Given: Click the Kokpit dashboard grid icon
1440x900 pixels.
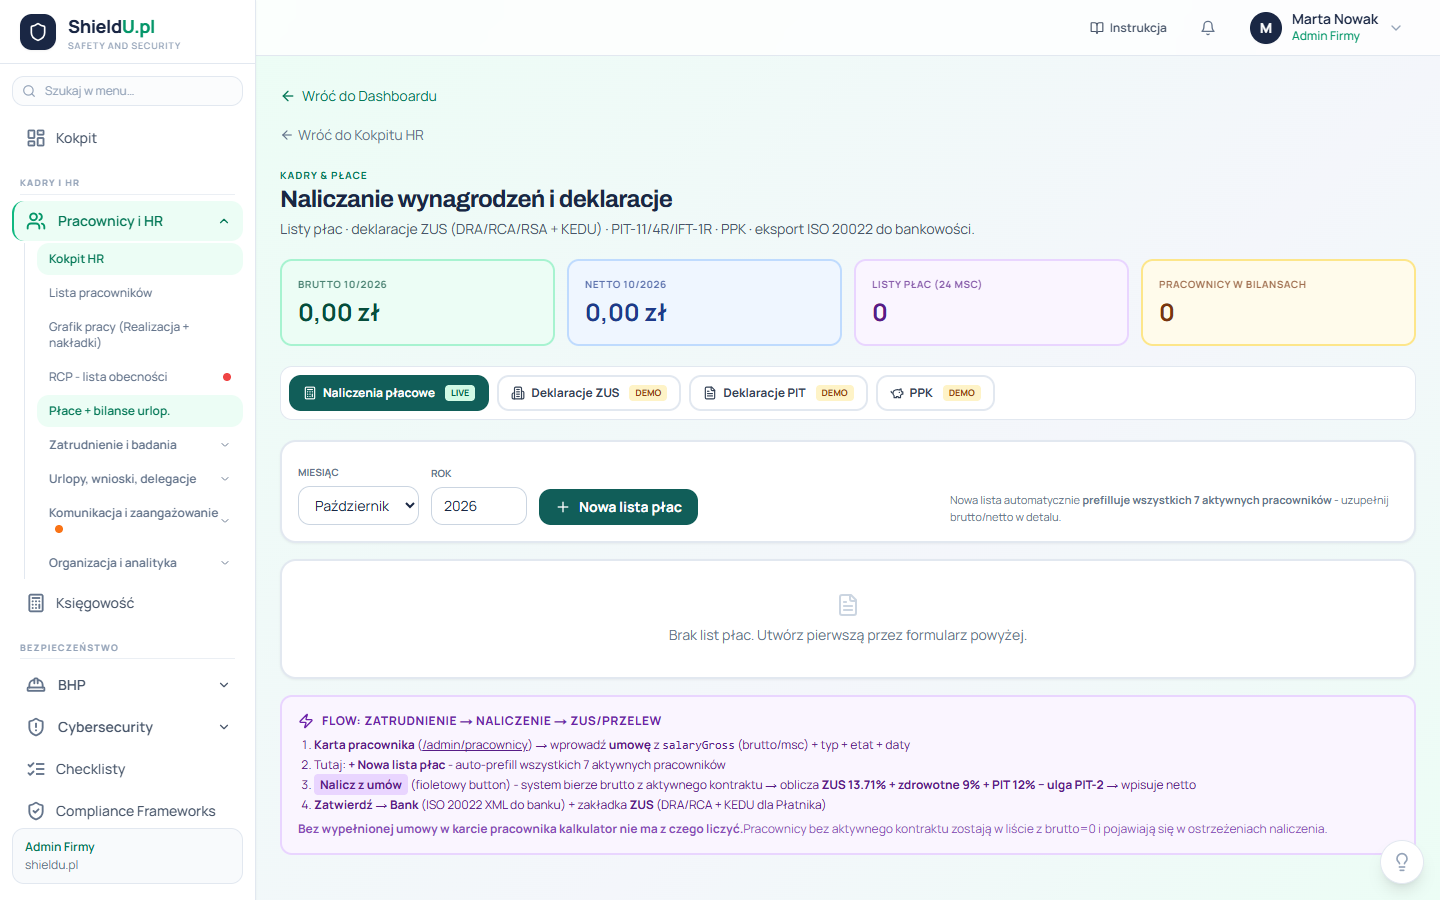Looking at the screenshot, I should tap(36, 138).
